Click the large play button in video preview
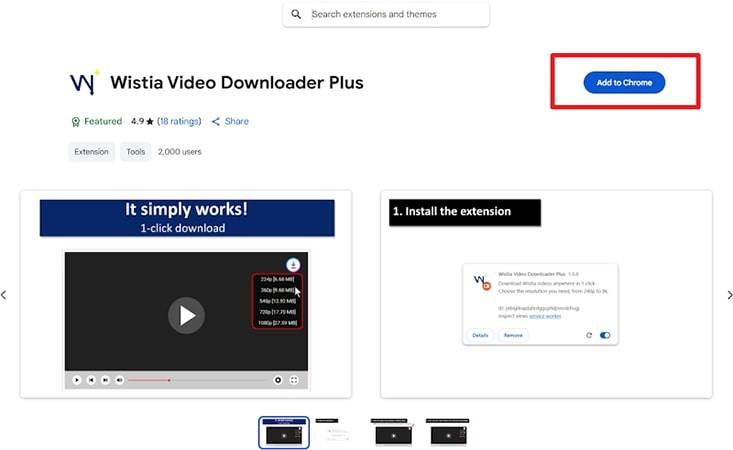This screenshot has height=450, width=733. (x=187, y=315)
